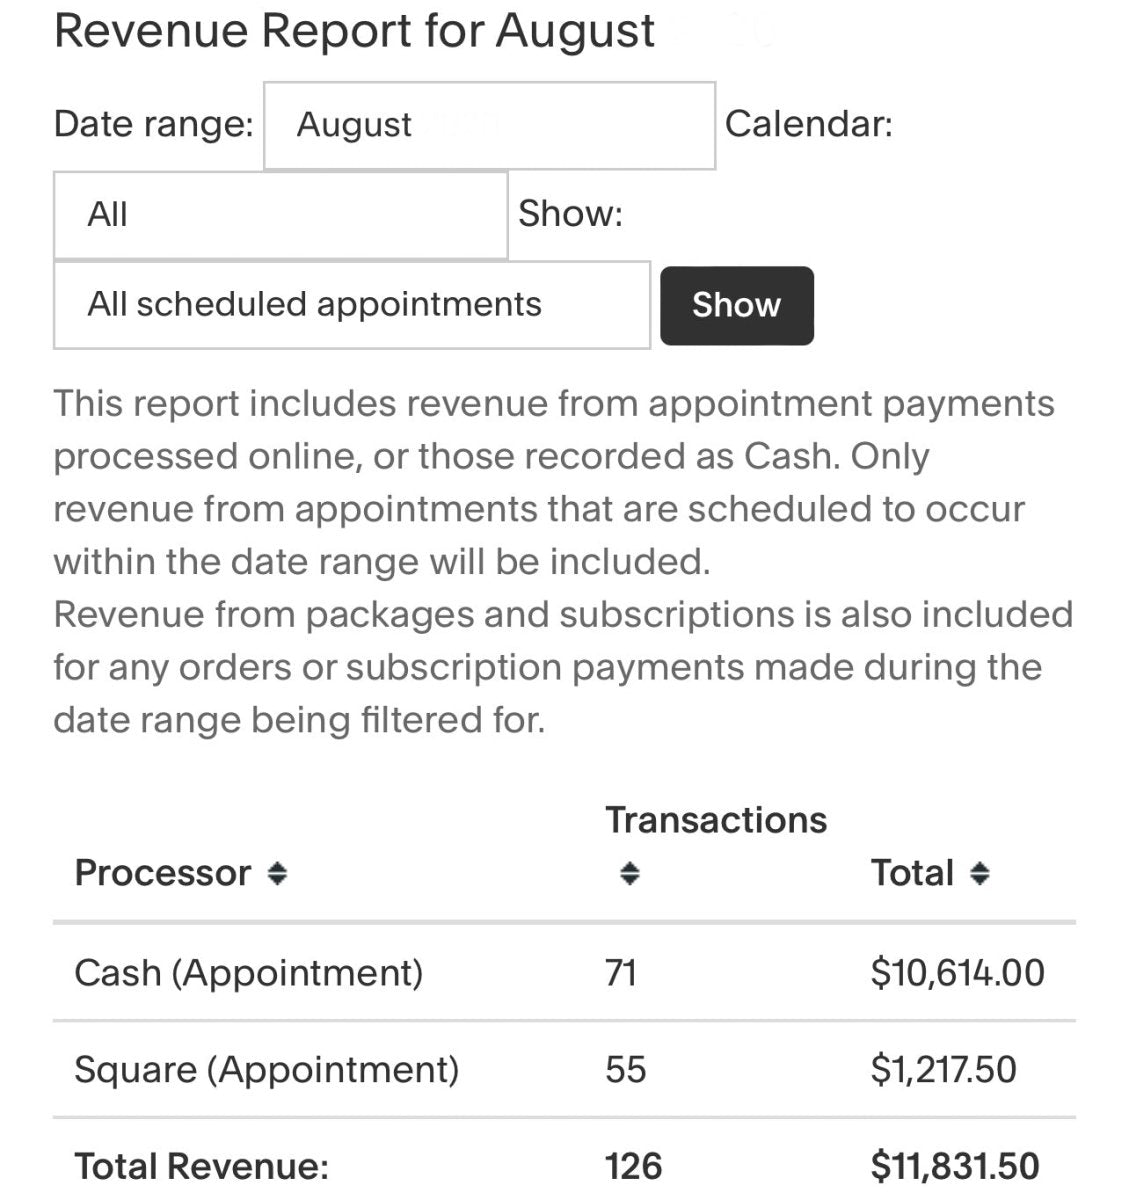
Task: Click the Processor column header text
Action: tap(162, 873)
